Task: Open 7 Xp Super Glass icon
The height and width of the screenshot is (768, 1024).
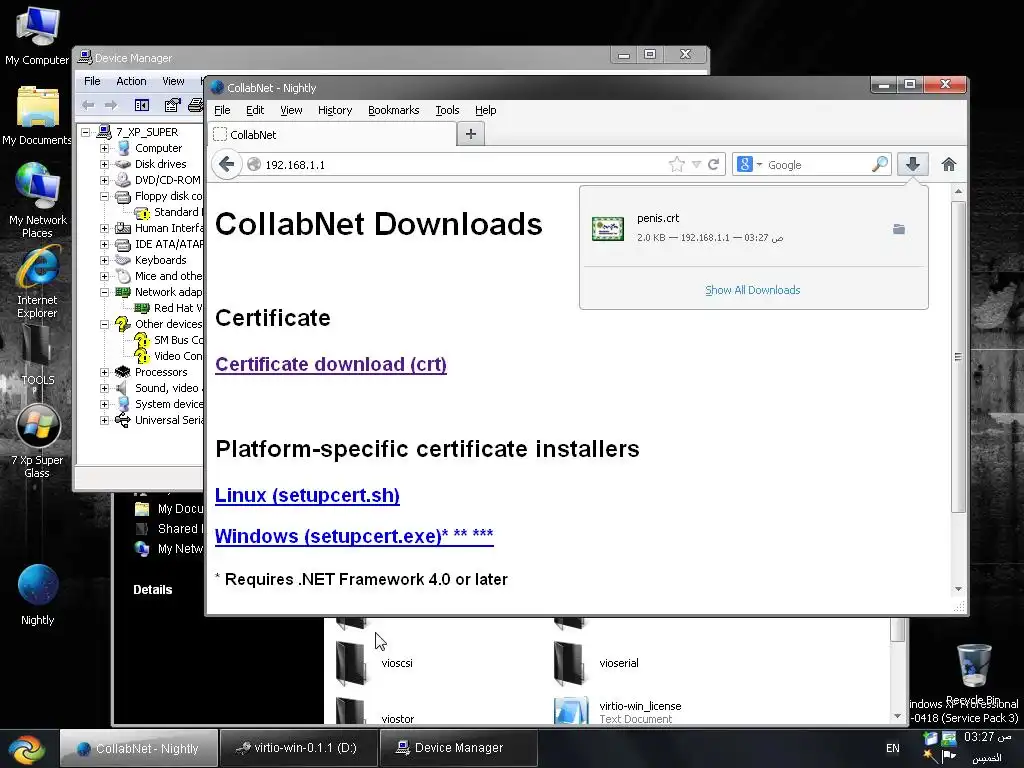Action: coord(37,441)
